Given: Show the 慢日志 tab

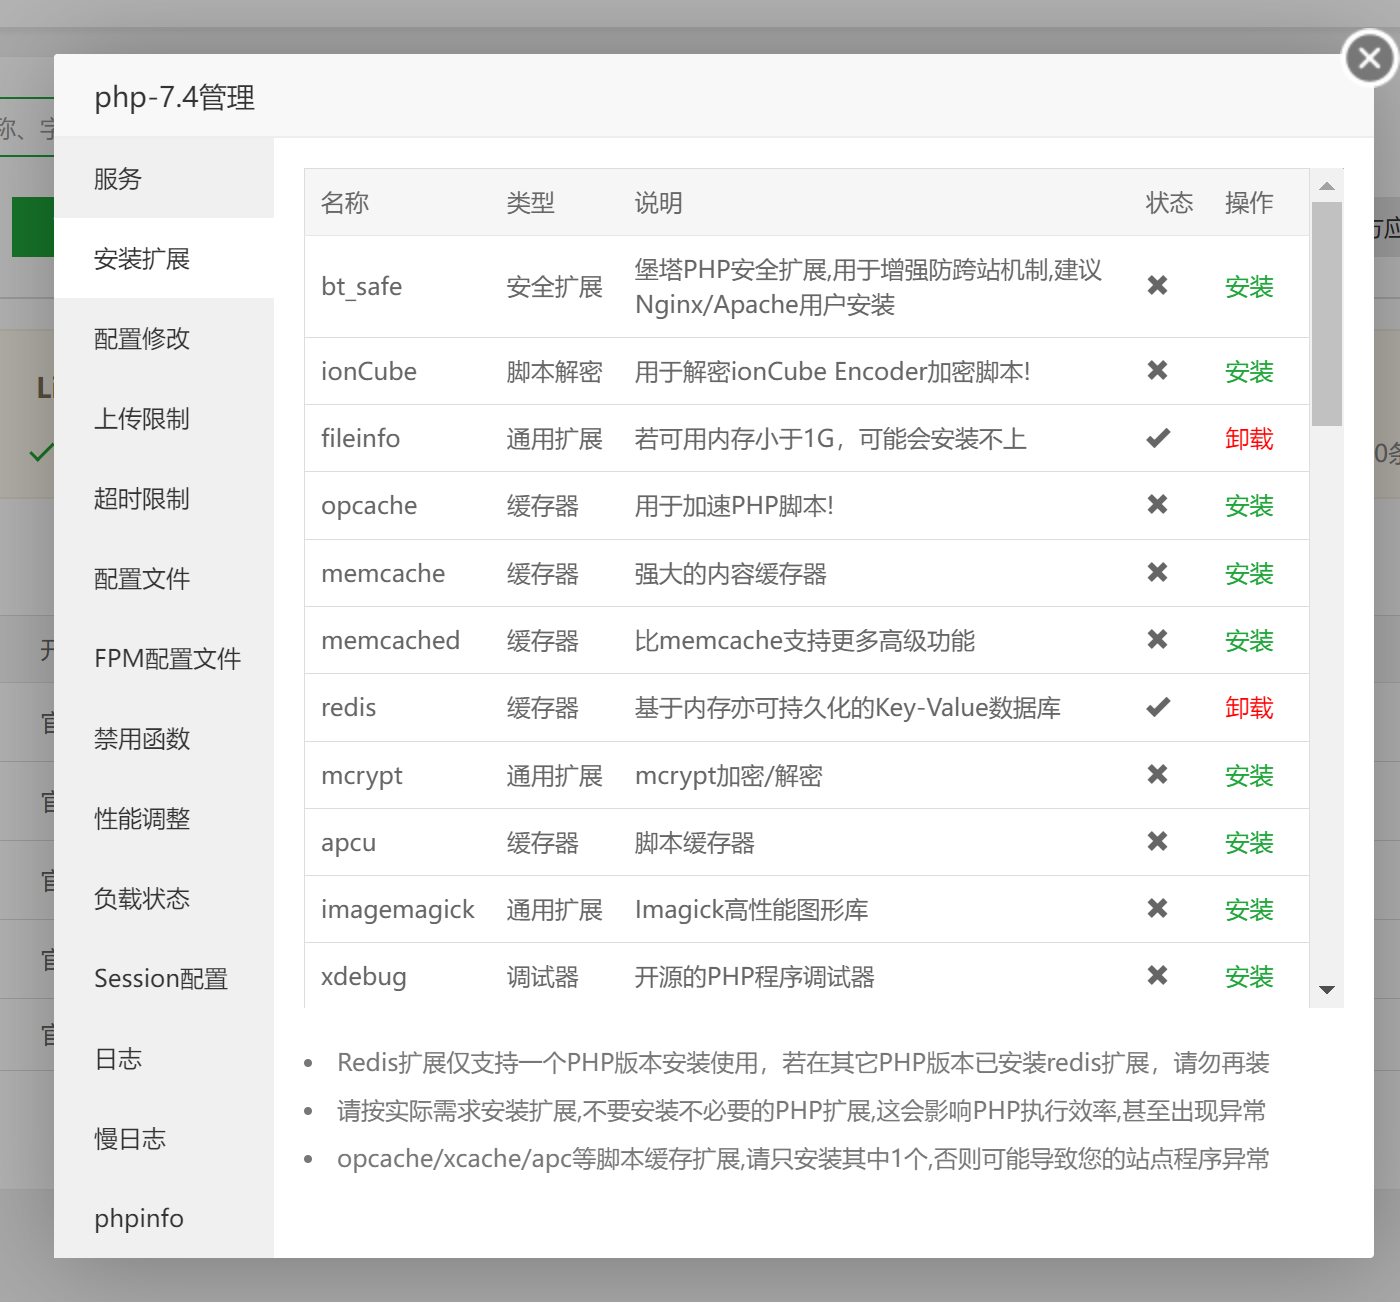Looking at the screenshot, I should 130,1139.
